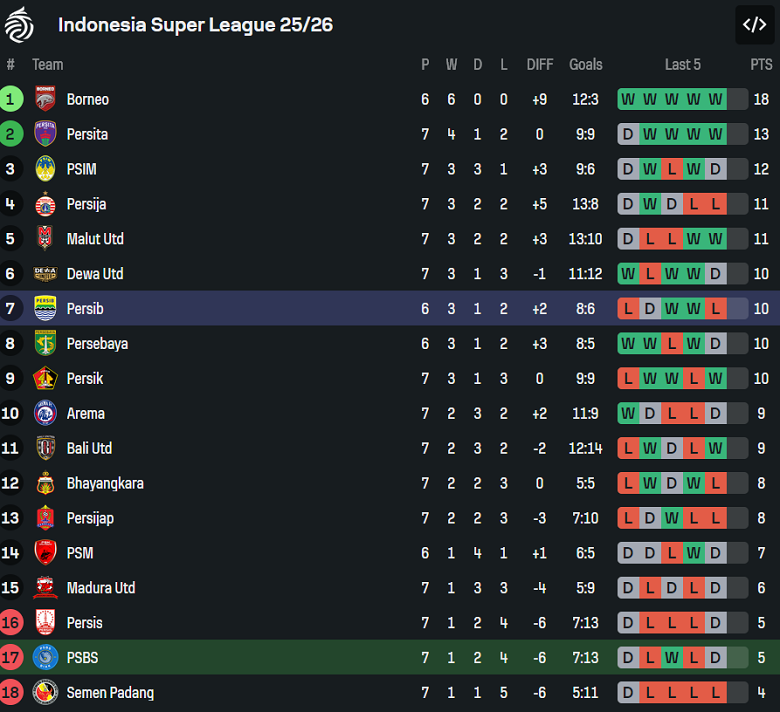Click the league logo beside the title
Image resolution: width=780 pixels, height=712 pixels.
tap(19, 25)
